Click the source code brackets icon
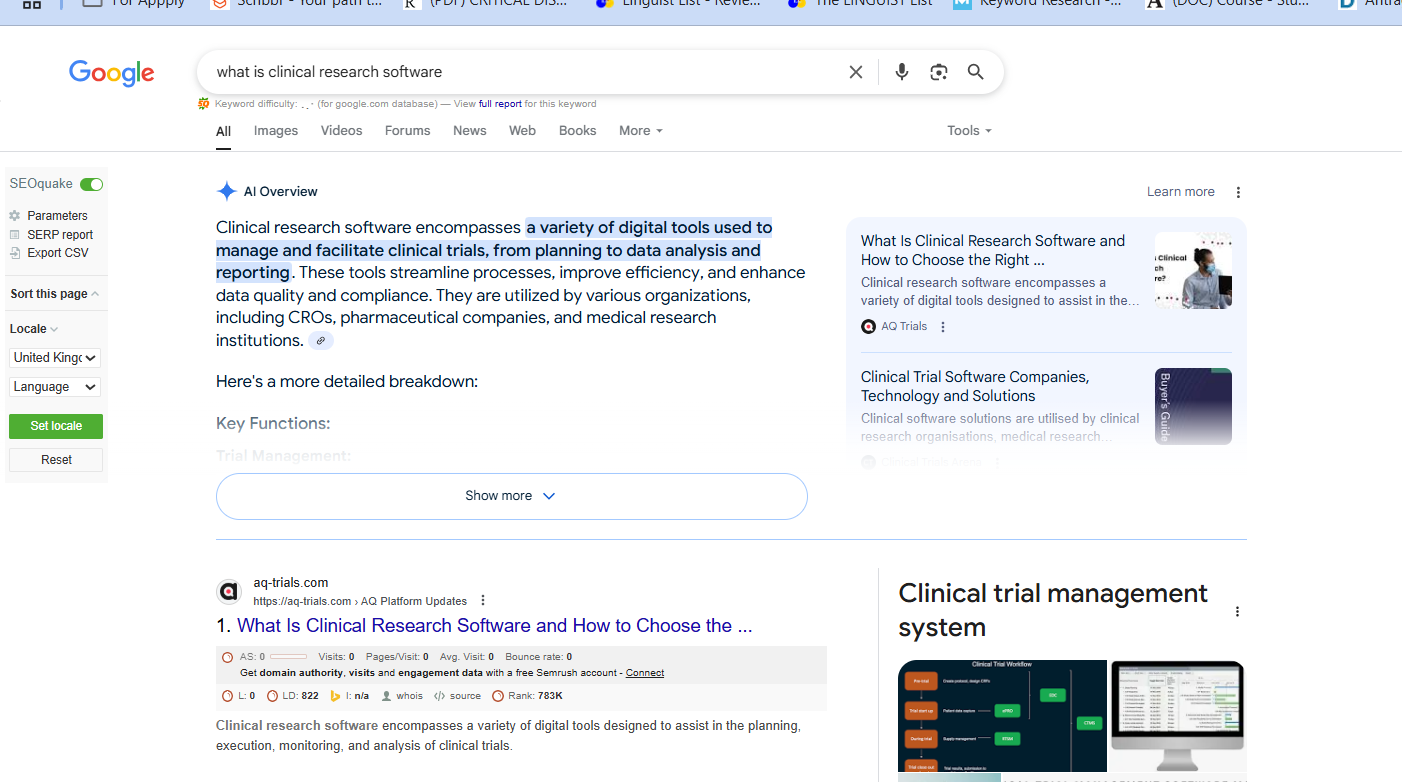This screenshot has width=1402, height=782. click(x=439, y=696)
